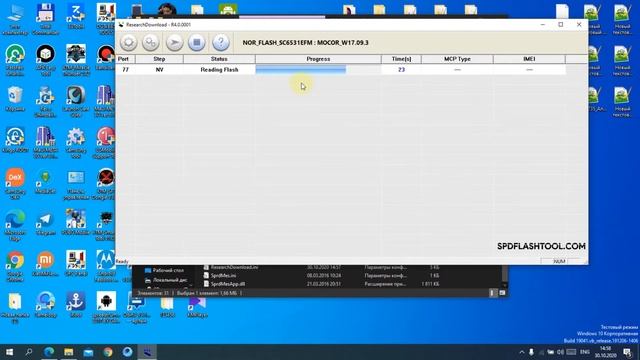Click the volume speaker tray icon
Screen dimensions: 640x360
click(560, 352)
